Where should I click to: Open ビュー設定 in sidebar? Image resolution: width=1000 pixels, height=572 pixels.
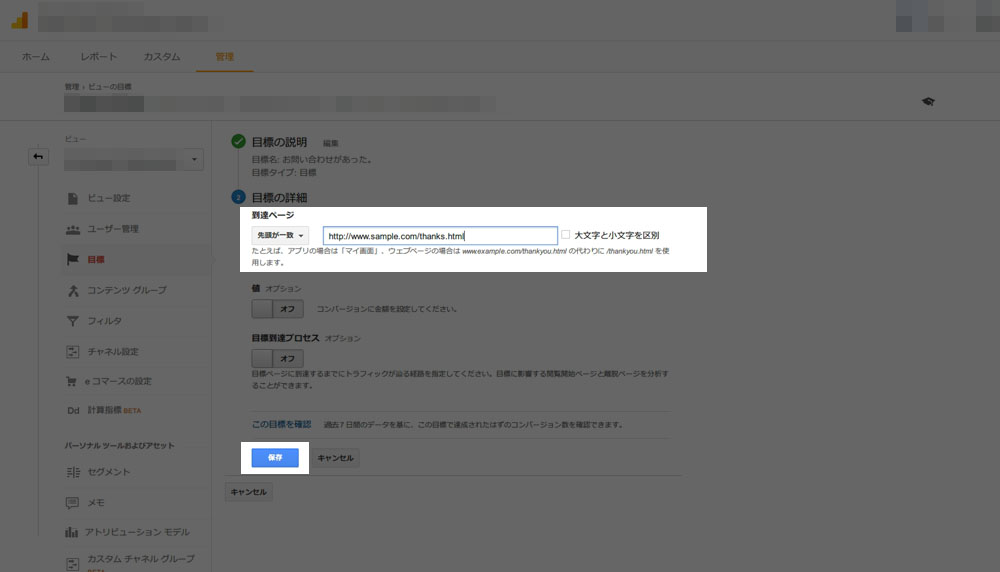click(x=109, y=198)
